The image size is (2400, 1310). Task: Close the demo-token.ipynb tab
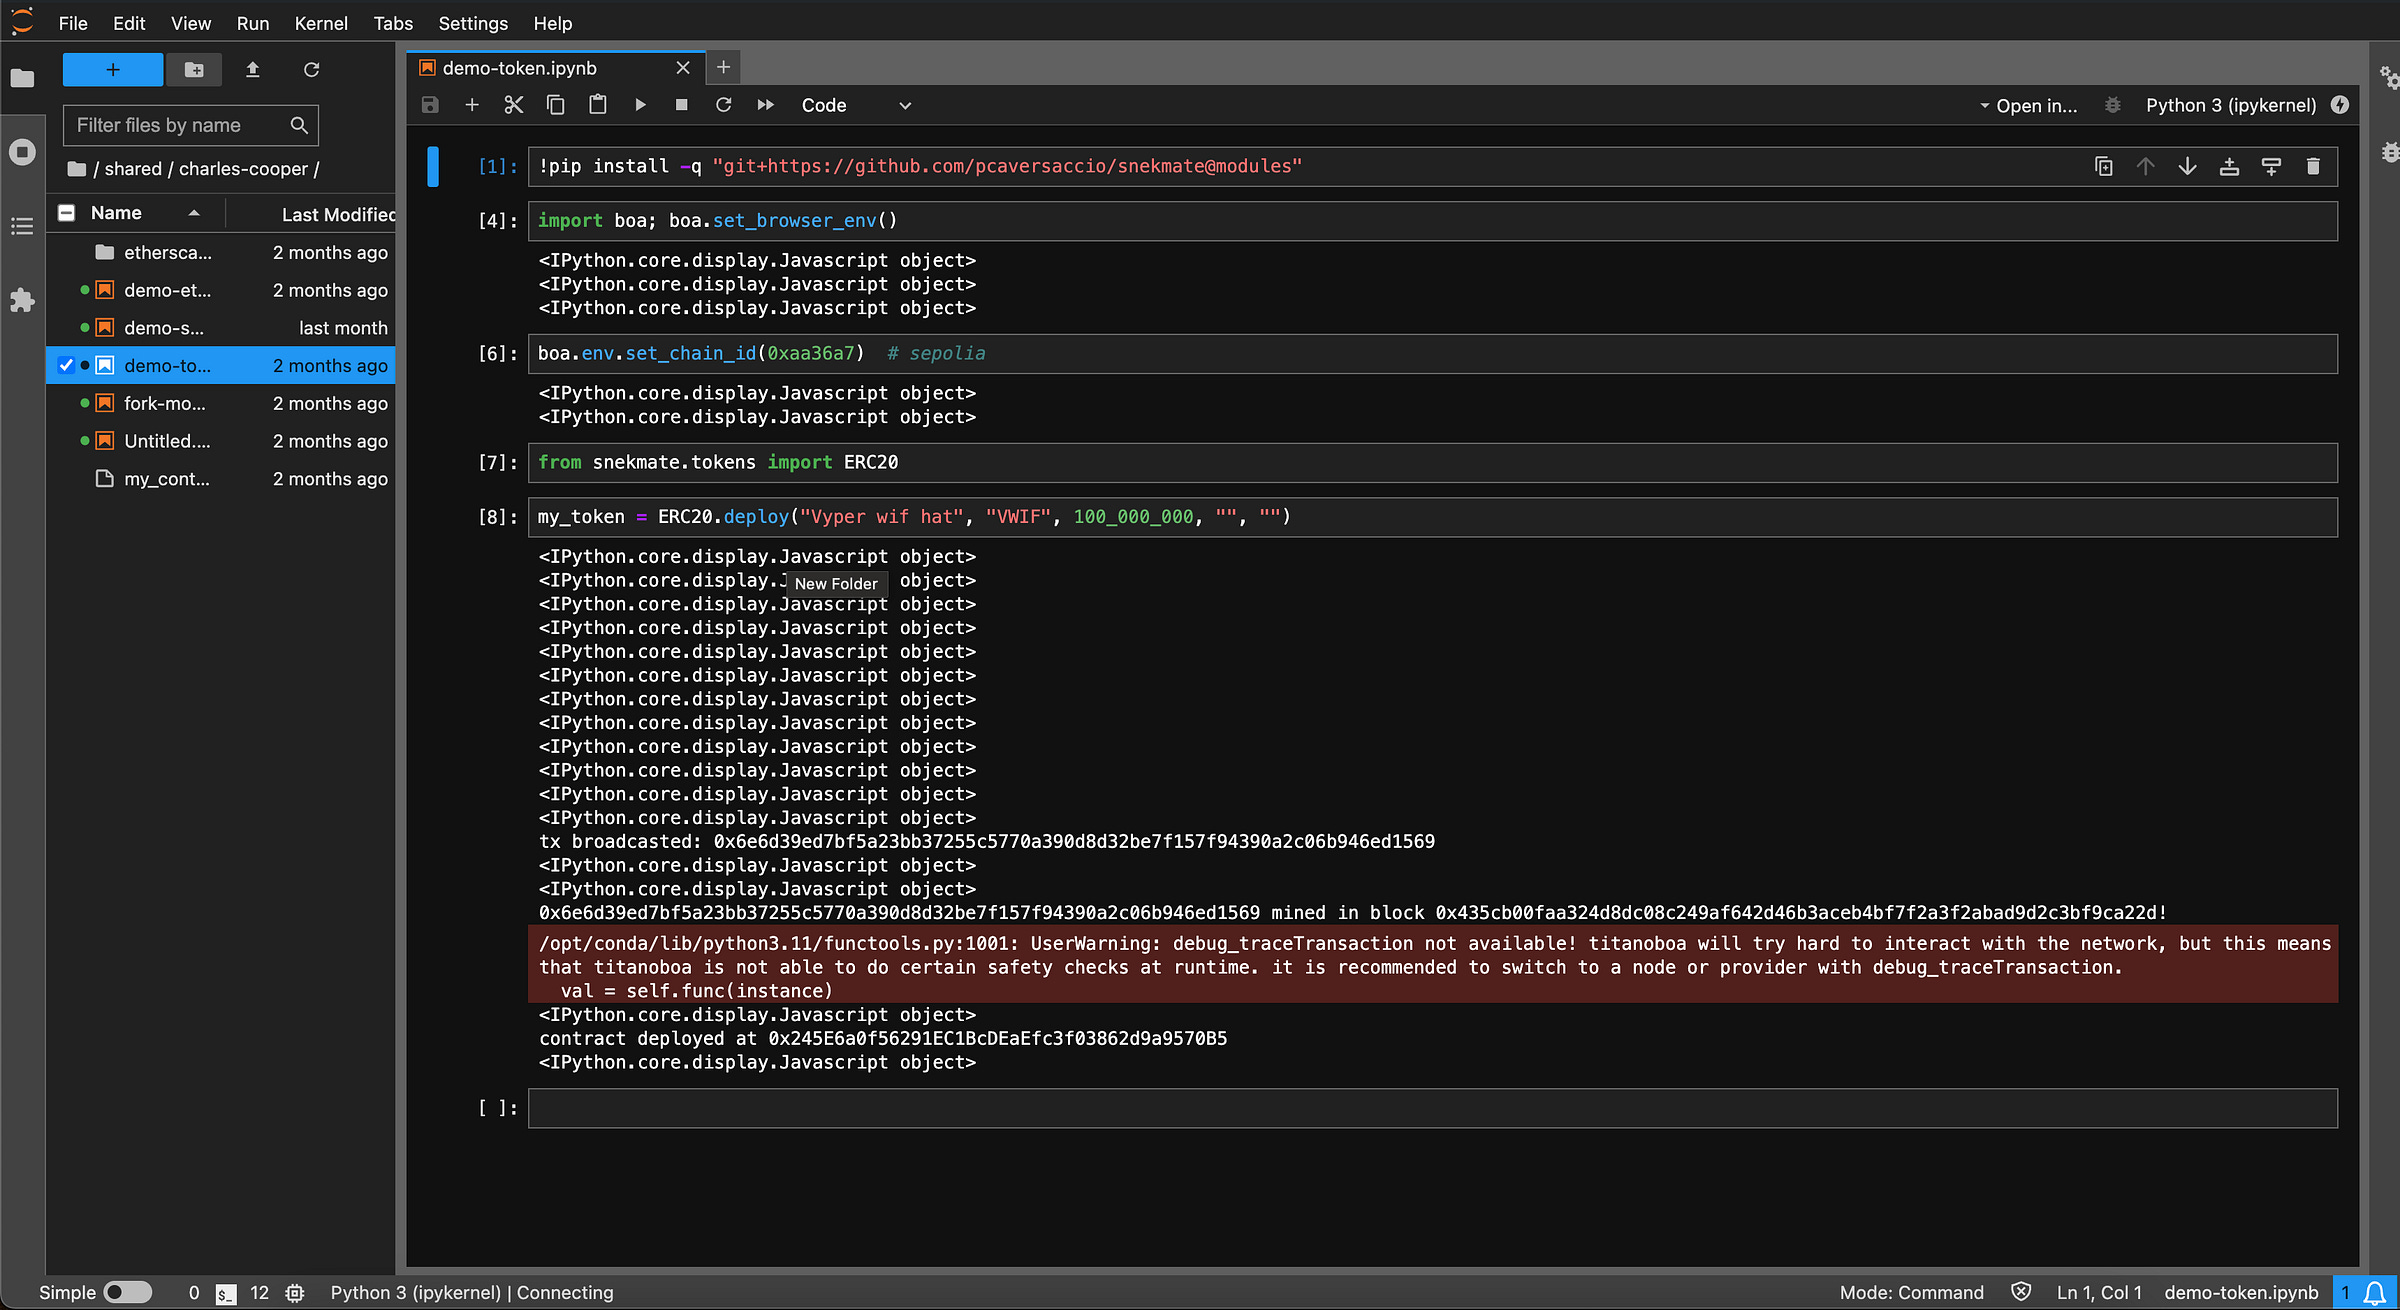(x=683, y=68)
